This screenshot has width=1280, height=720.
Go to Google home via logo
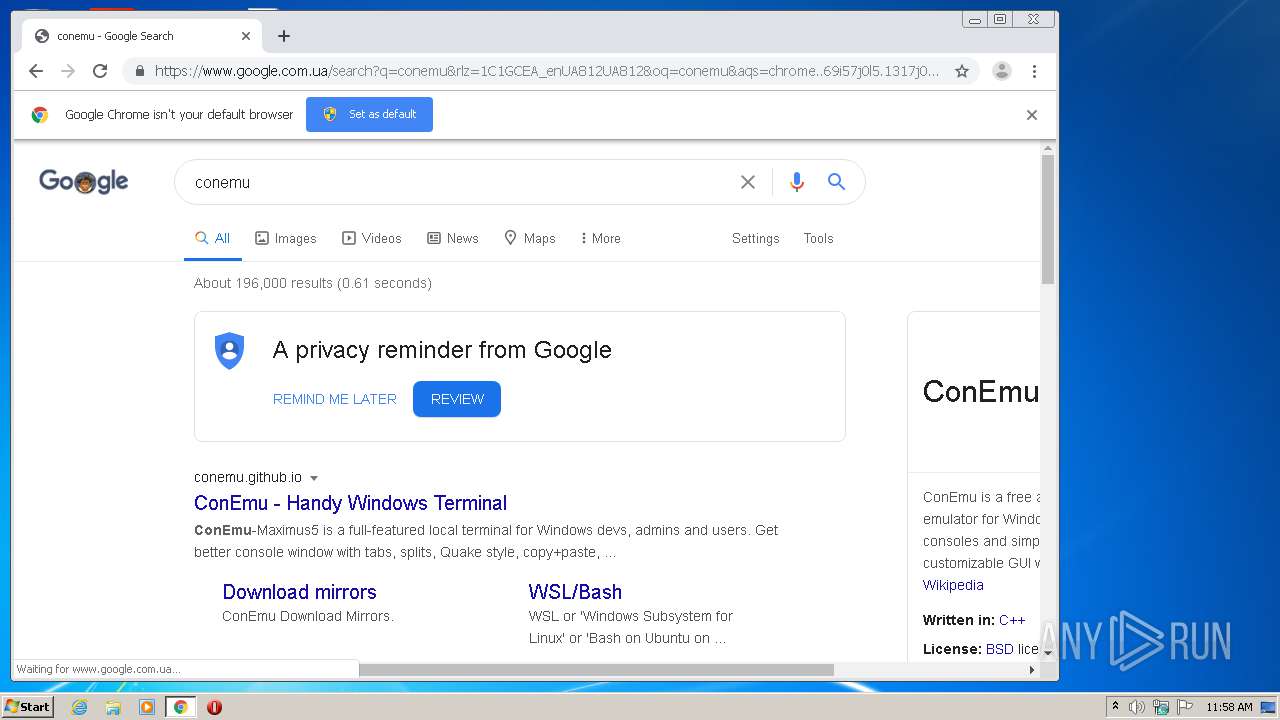pyautogui.click(x=84, y=181)
